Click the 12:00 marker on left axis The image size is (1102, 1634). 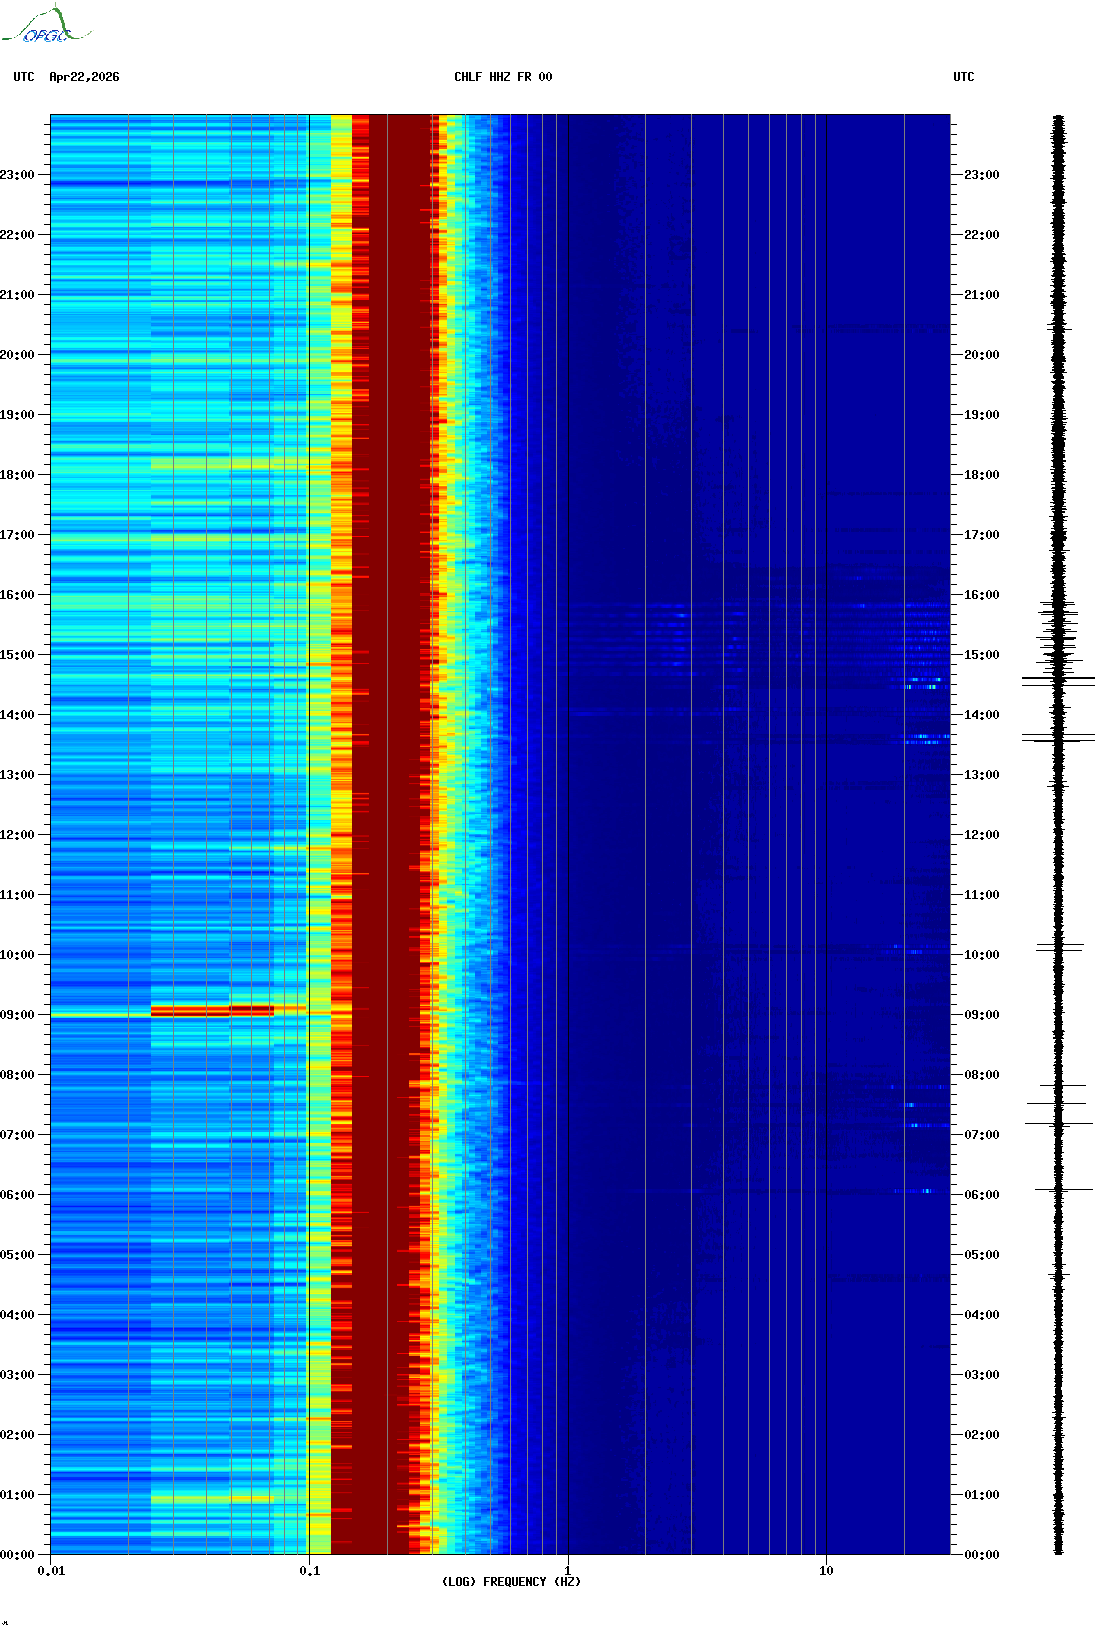pos(17,835)
